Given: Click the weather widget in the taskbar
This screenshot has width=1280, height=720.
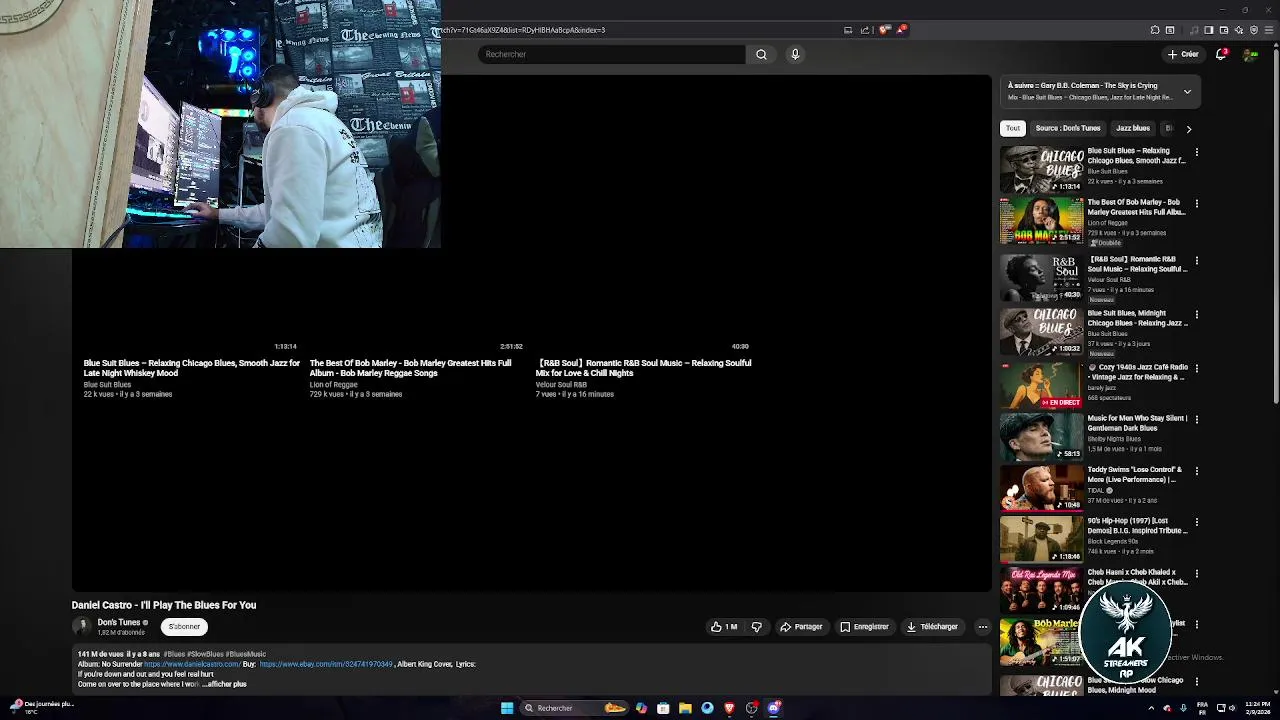Looking at the screenshot, I should point(40,707).
